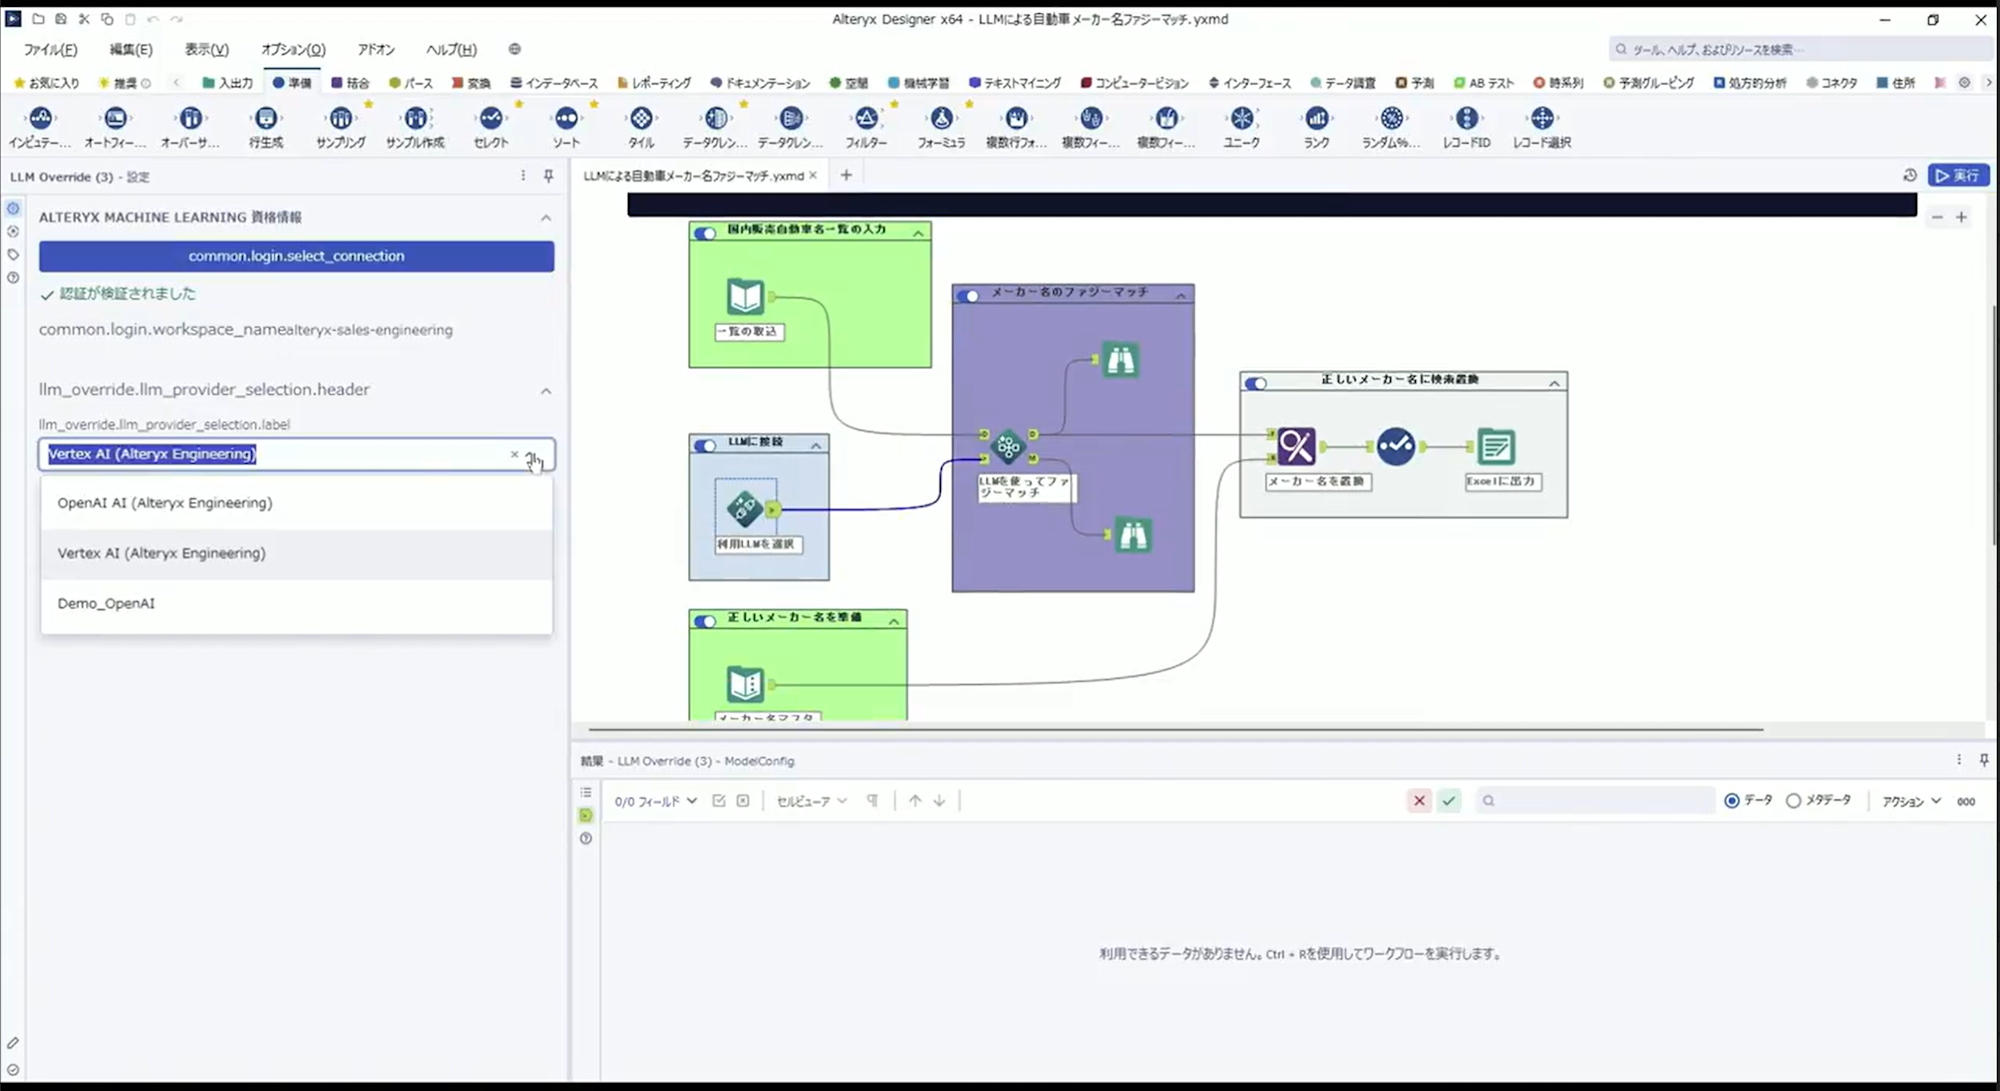
Task: Click the 一覧の取込 input tool node
Action: (x=745, y=297)
